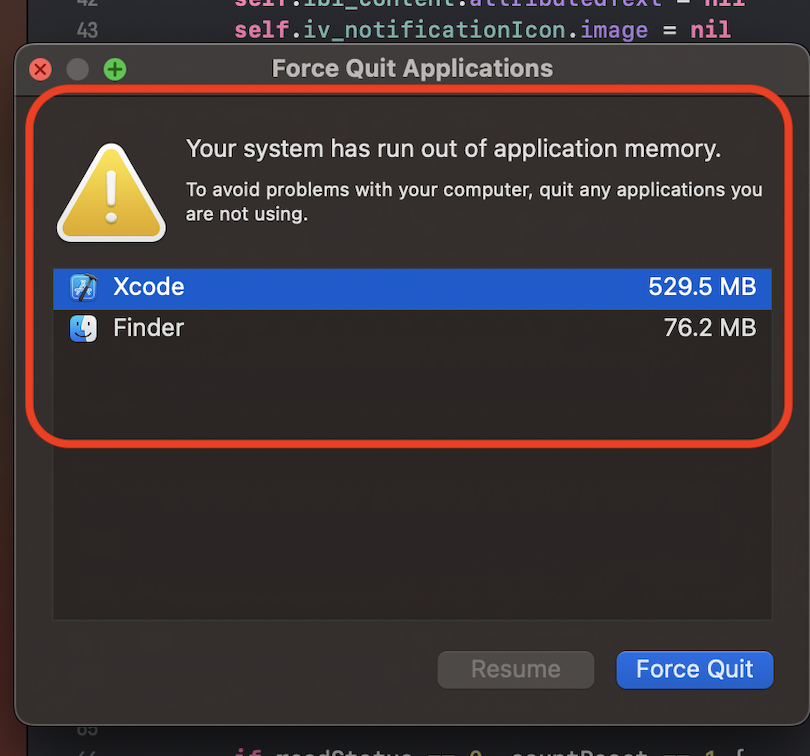Click empty area below the Finder row
Image resolution: width=810 pixels, height=756 pixels.
[x=412, y=483]
